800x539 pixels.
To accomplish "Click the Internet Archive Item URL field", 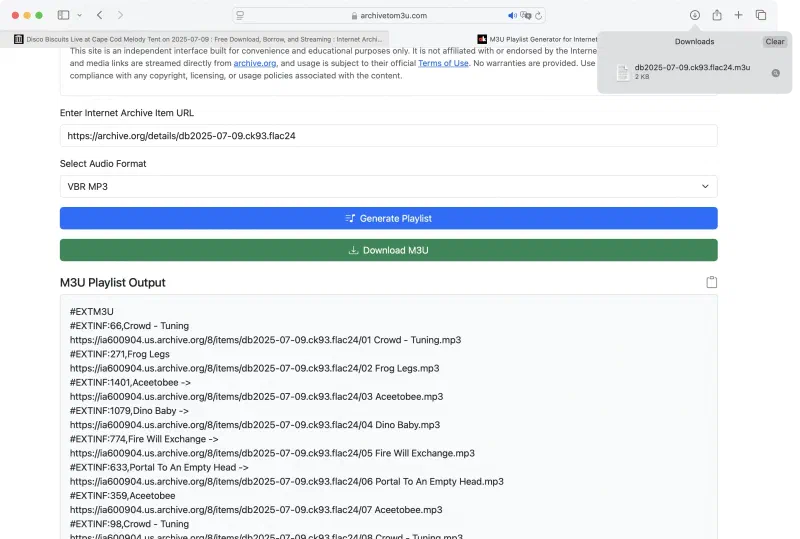I will (x=388, y=136).
